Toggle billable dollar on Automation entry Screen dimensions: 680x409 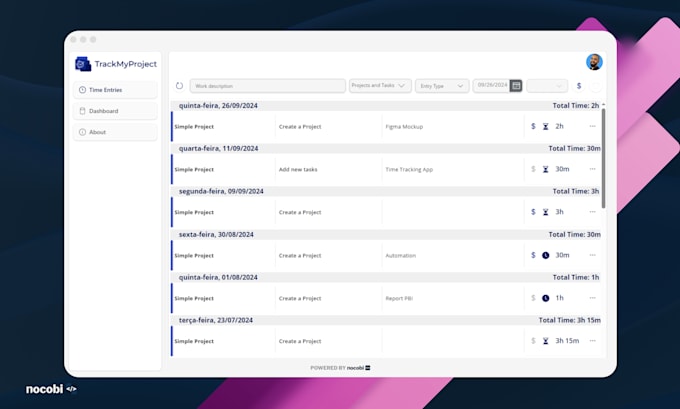tap(533, 255)
